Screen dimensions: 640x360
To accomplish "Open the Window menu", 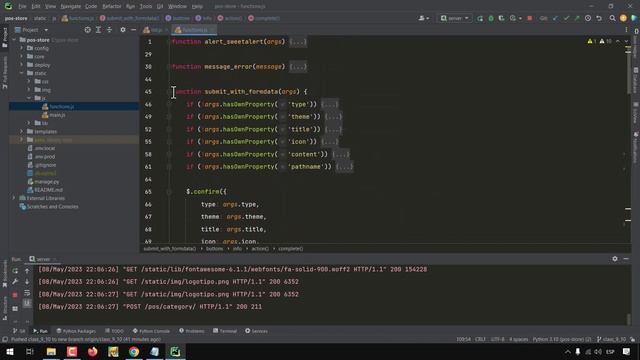I will pos(177,6).
